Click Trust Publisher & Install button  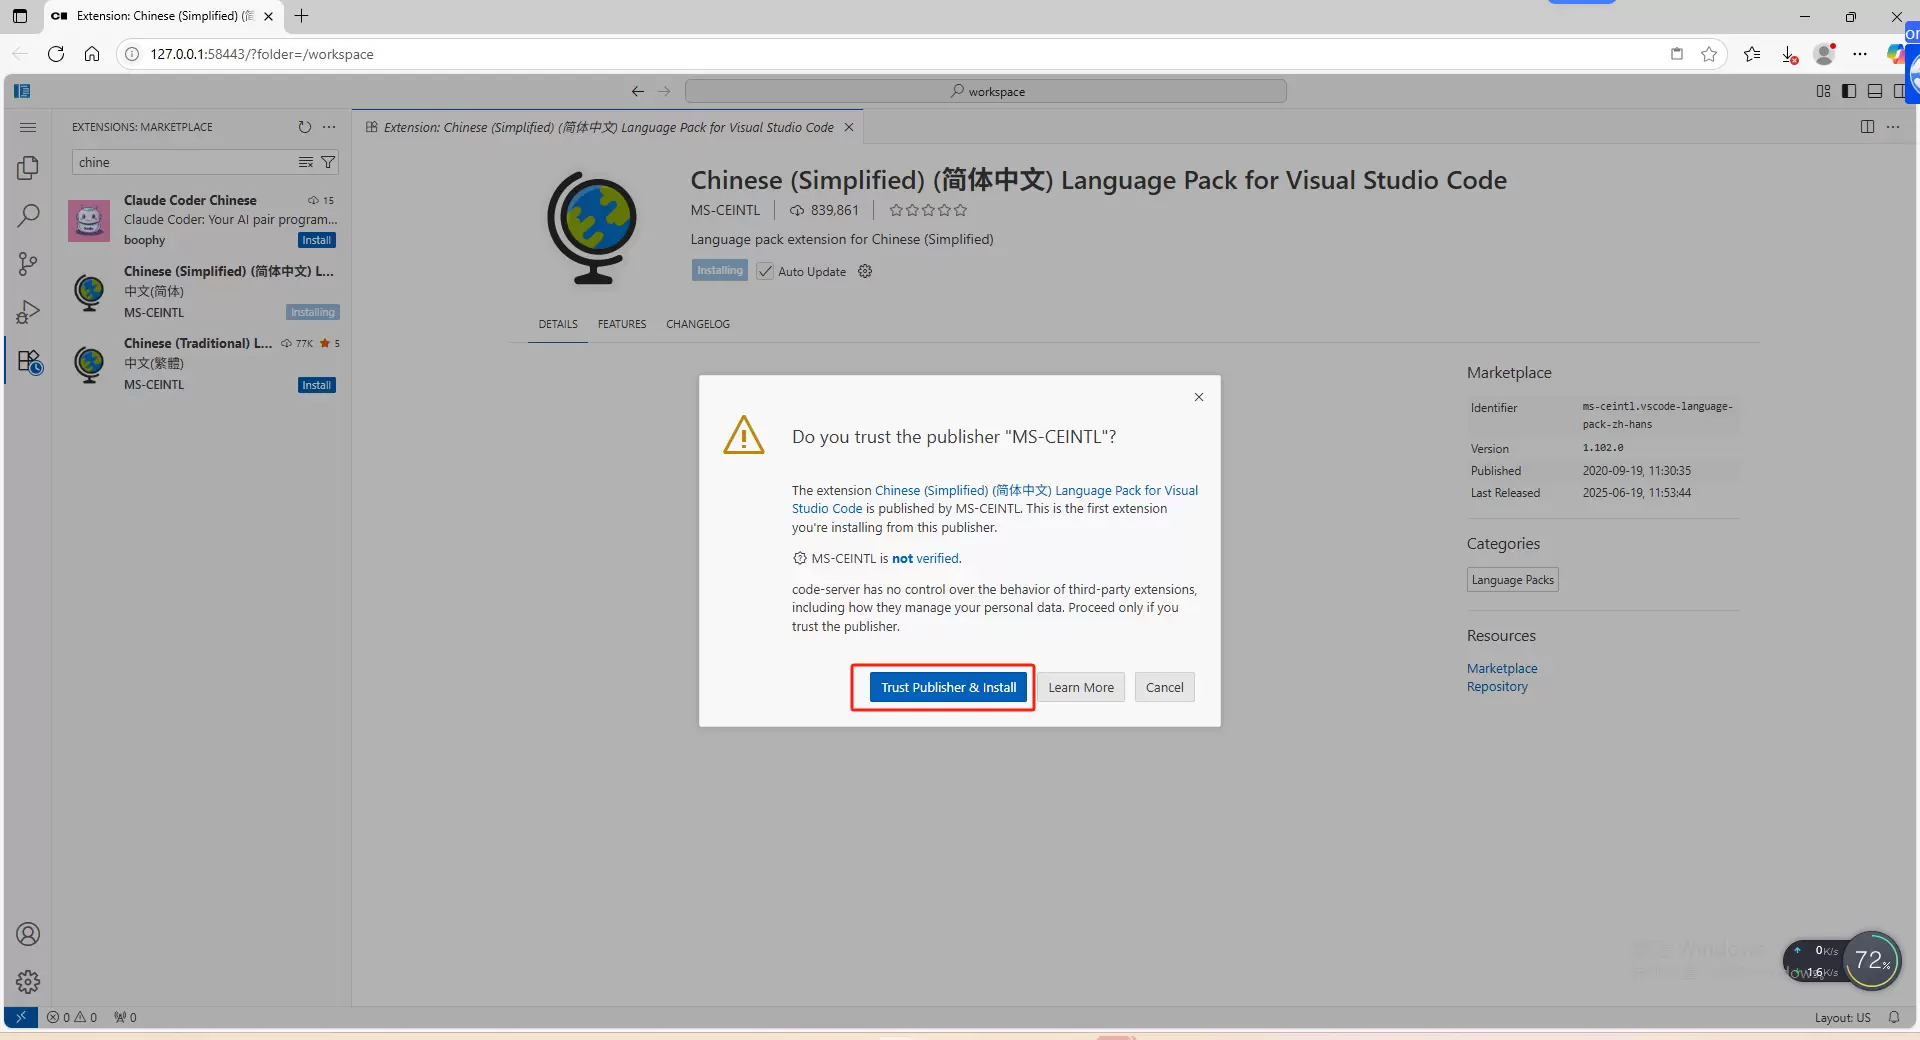pos(948,688)
